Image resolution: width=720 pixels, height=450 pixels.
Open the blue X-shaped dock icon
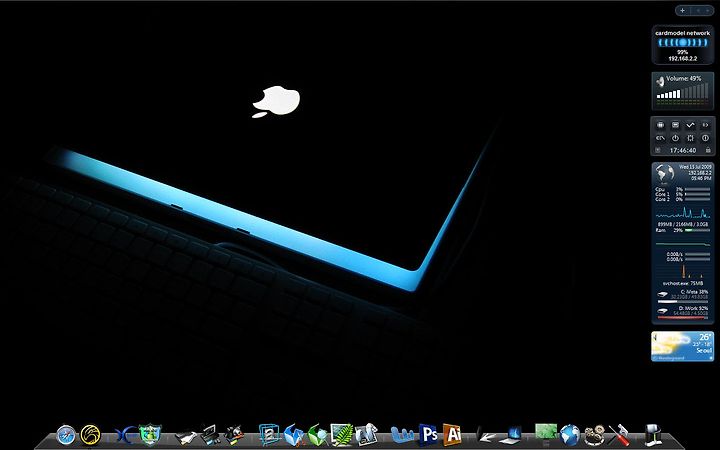pos(125,435)
